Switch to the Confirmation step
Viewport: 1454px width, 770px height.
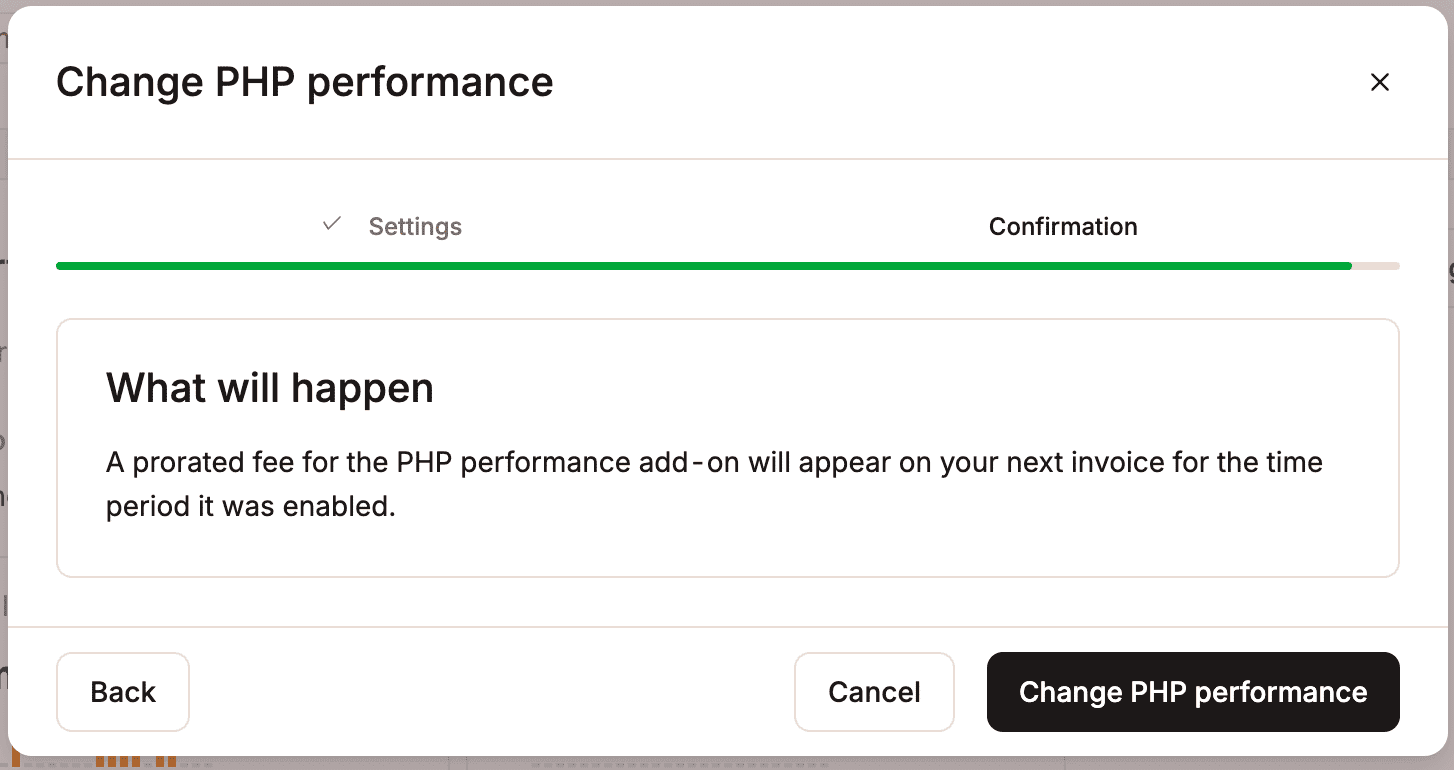click(1063, 226)
